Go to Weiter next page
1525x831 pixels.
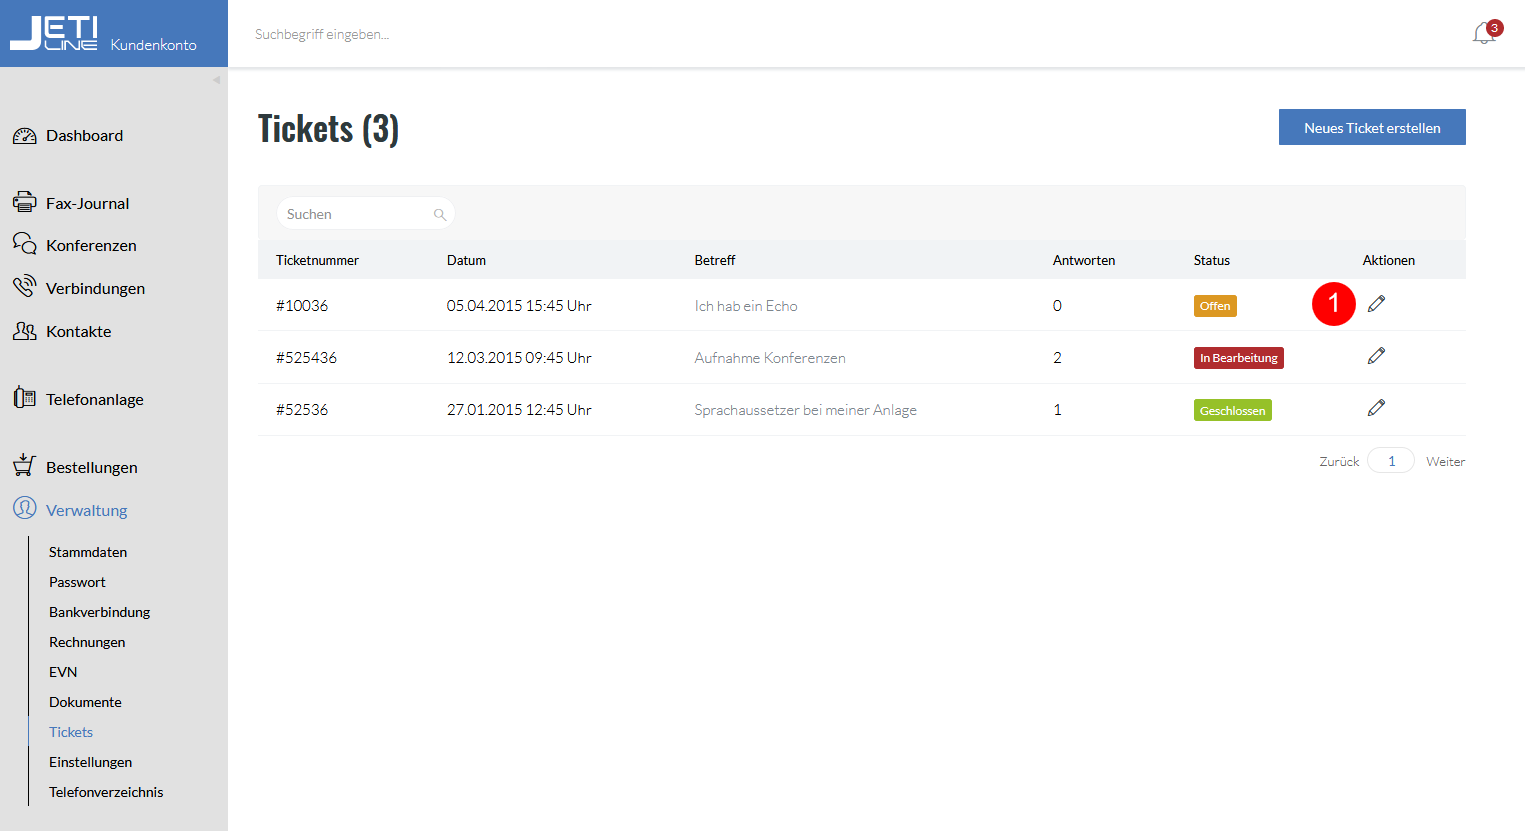click(1445, 461)
